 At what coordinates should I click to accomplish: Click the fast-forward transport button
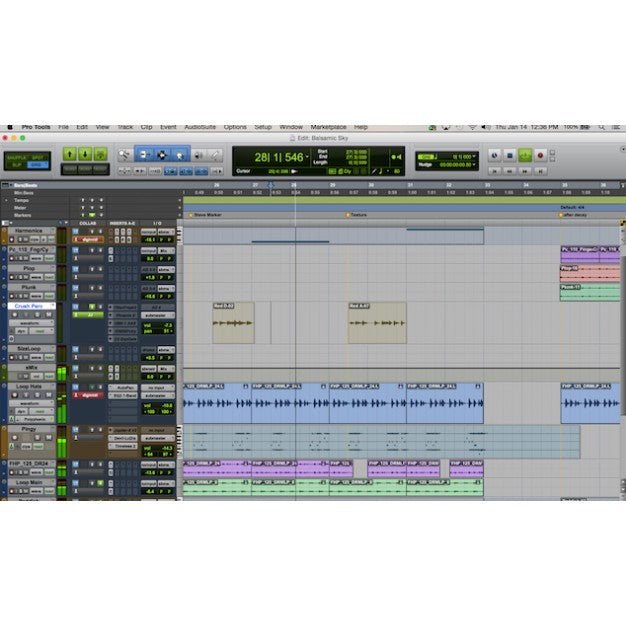(x=525, y=171)
